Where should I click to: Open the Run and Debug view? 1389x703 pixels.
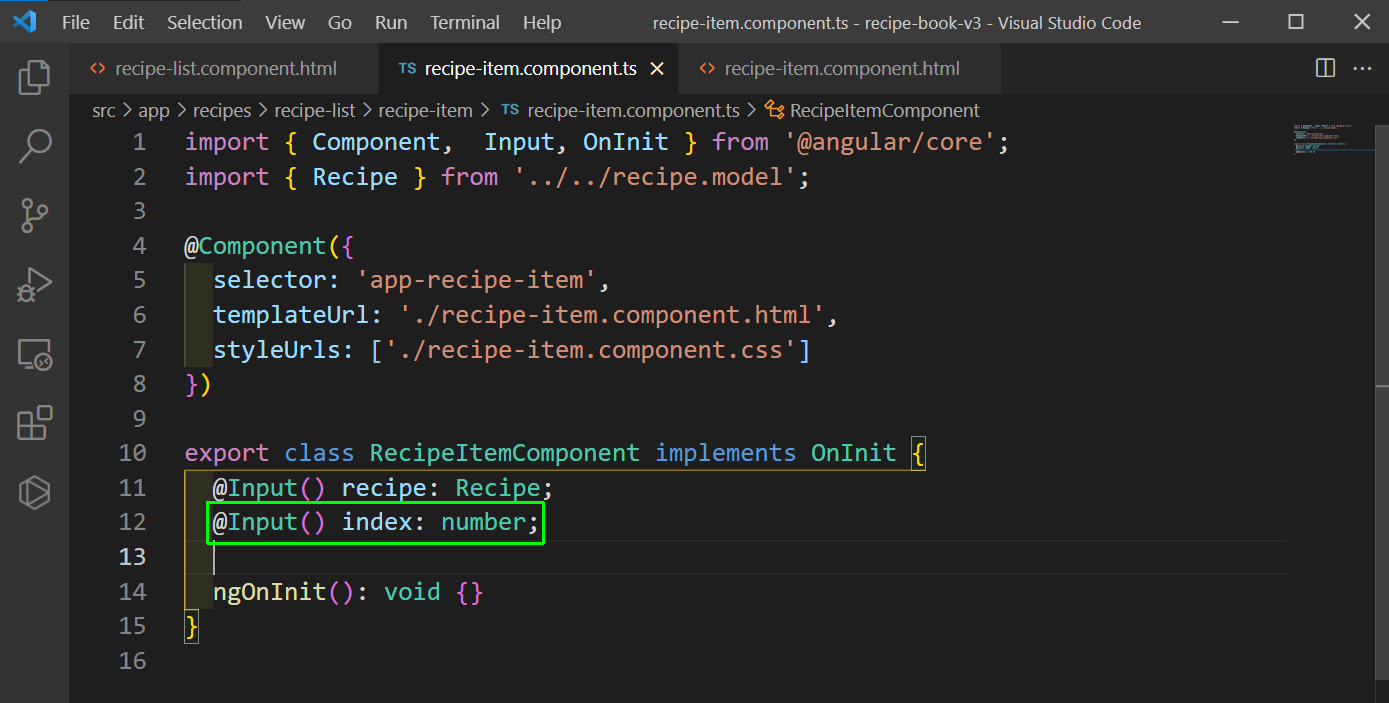click(34, 285)
